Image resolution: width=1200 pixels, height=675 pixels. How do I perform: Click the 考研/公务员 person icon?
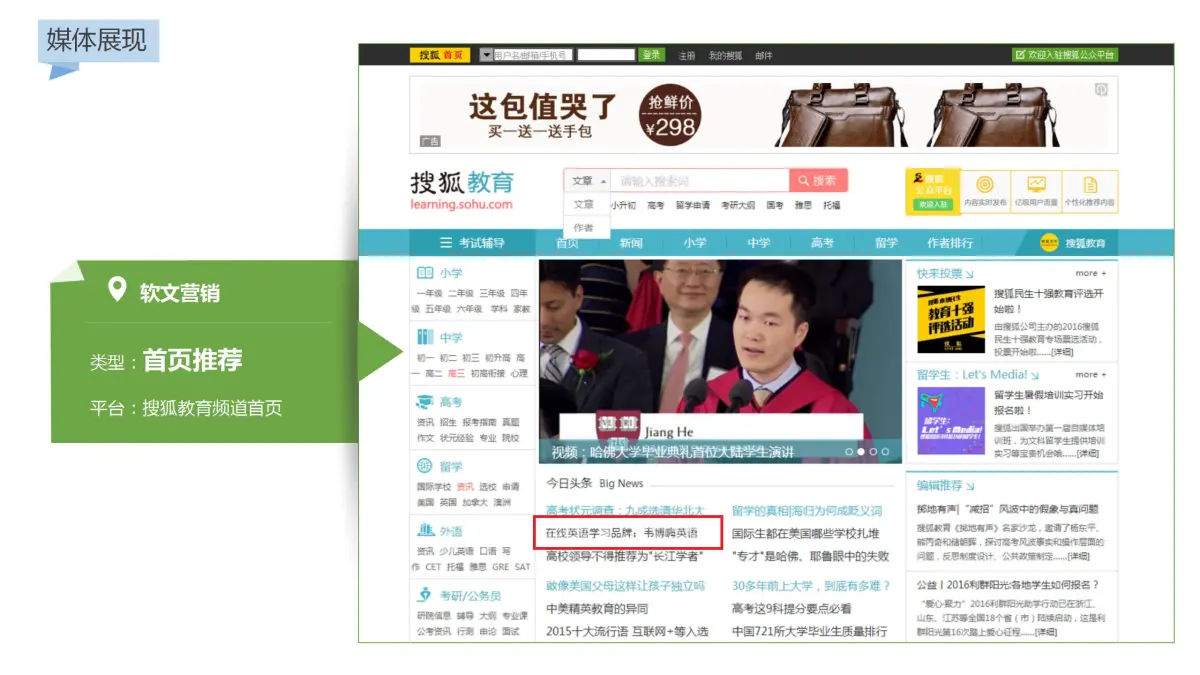click(x=424, y=595)
